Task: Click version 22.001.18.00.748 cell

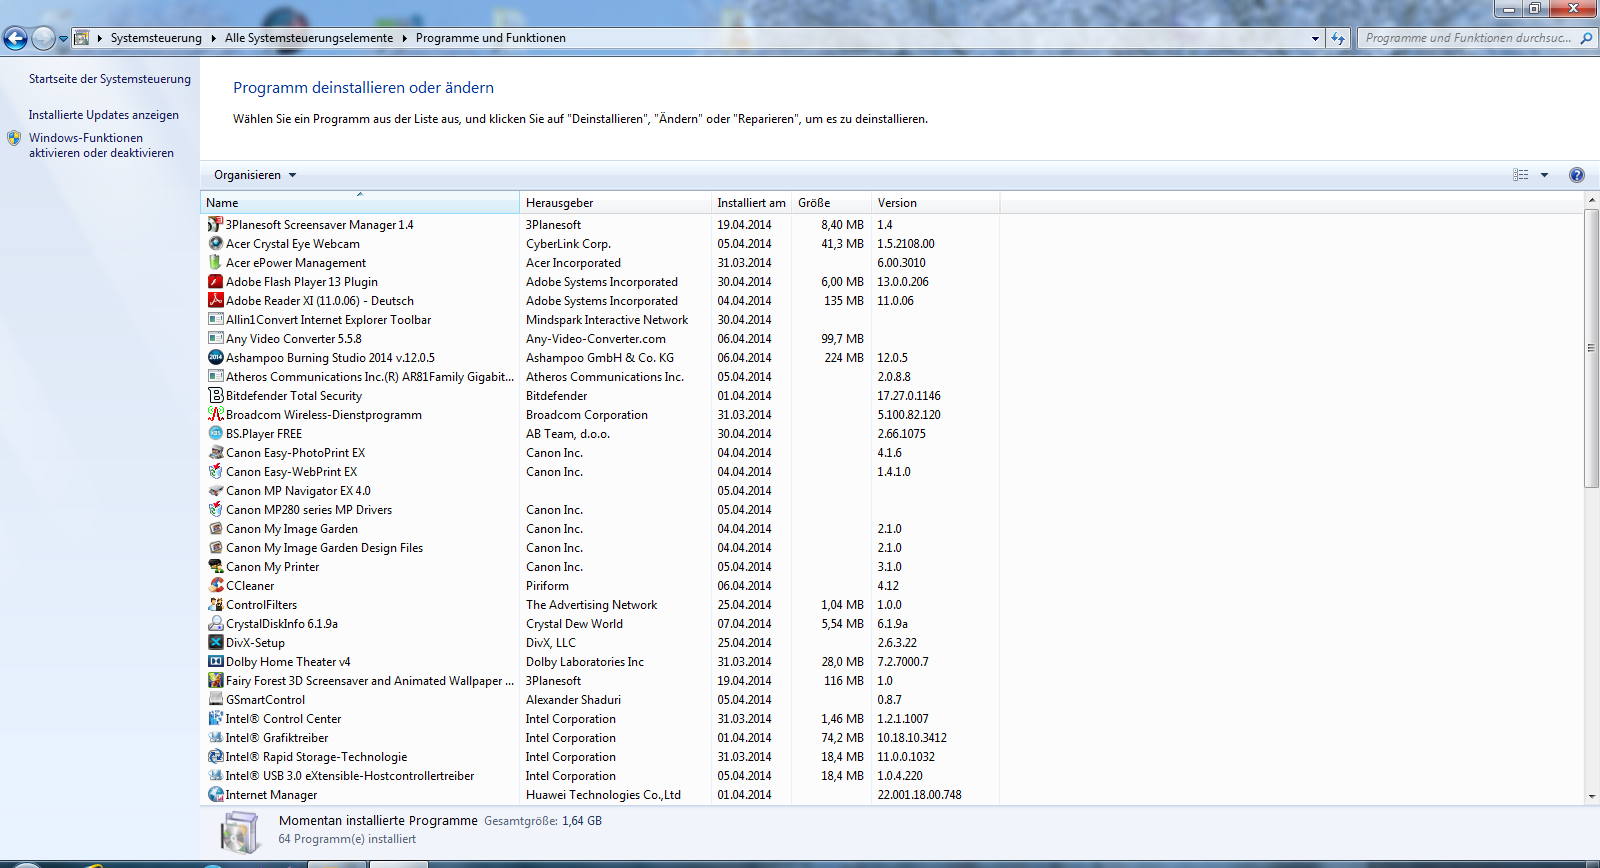Action: pos(919,795)
